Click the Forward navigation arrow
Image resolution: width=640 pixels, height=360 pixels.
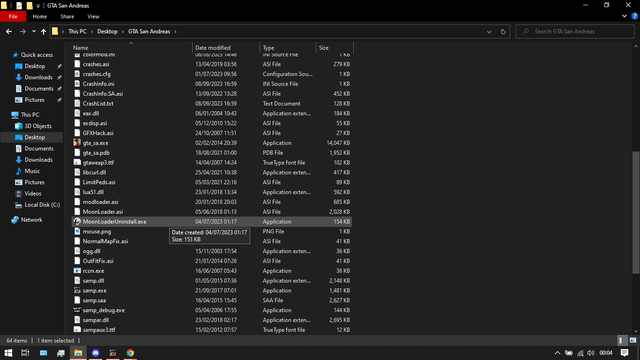pos(23,31)
